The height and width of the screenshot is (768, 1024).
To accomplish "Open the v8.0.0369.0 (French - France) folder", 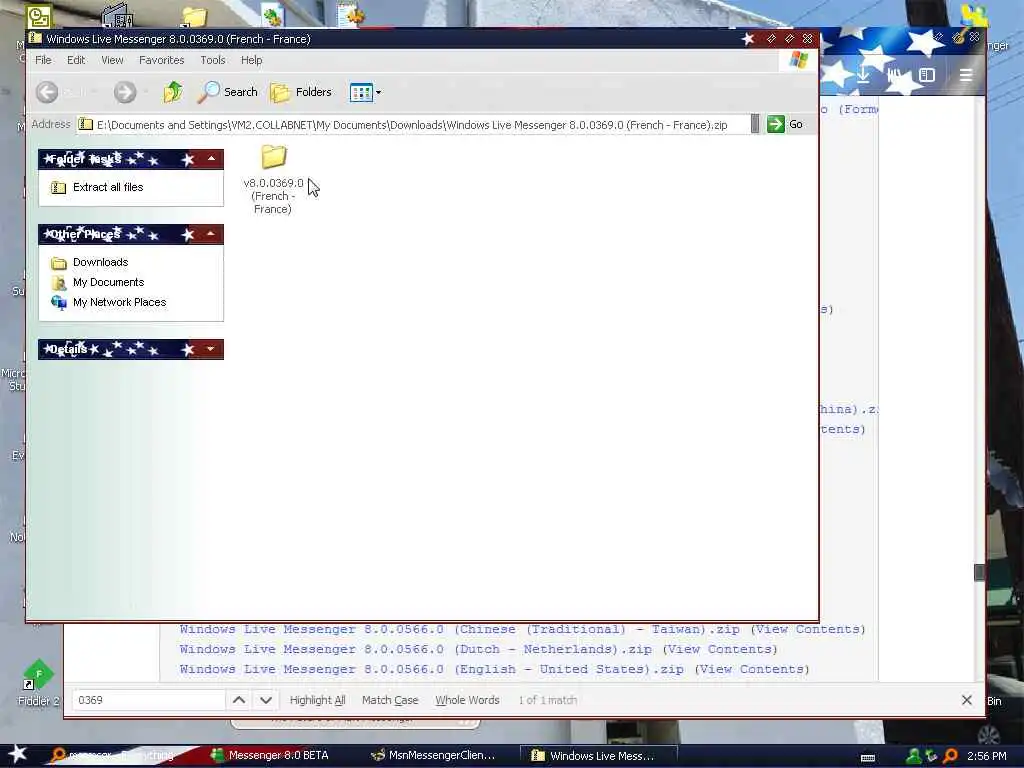I will pos(273,179).
